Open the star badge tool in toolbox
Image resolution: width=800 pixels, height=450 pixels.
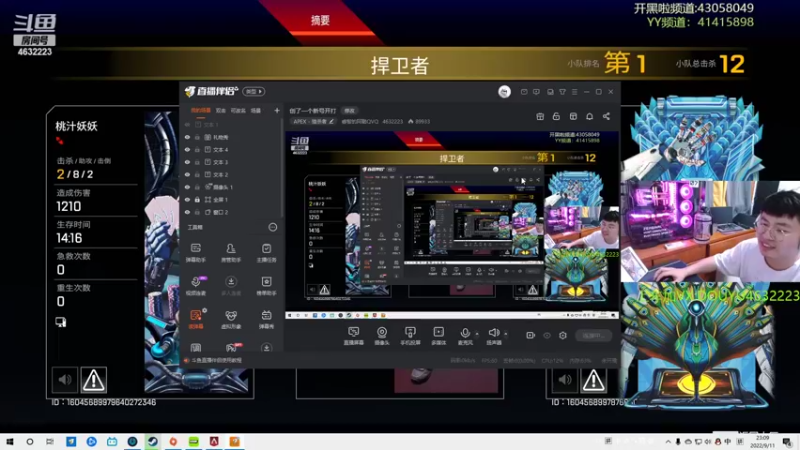266,286
